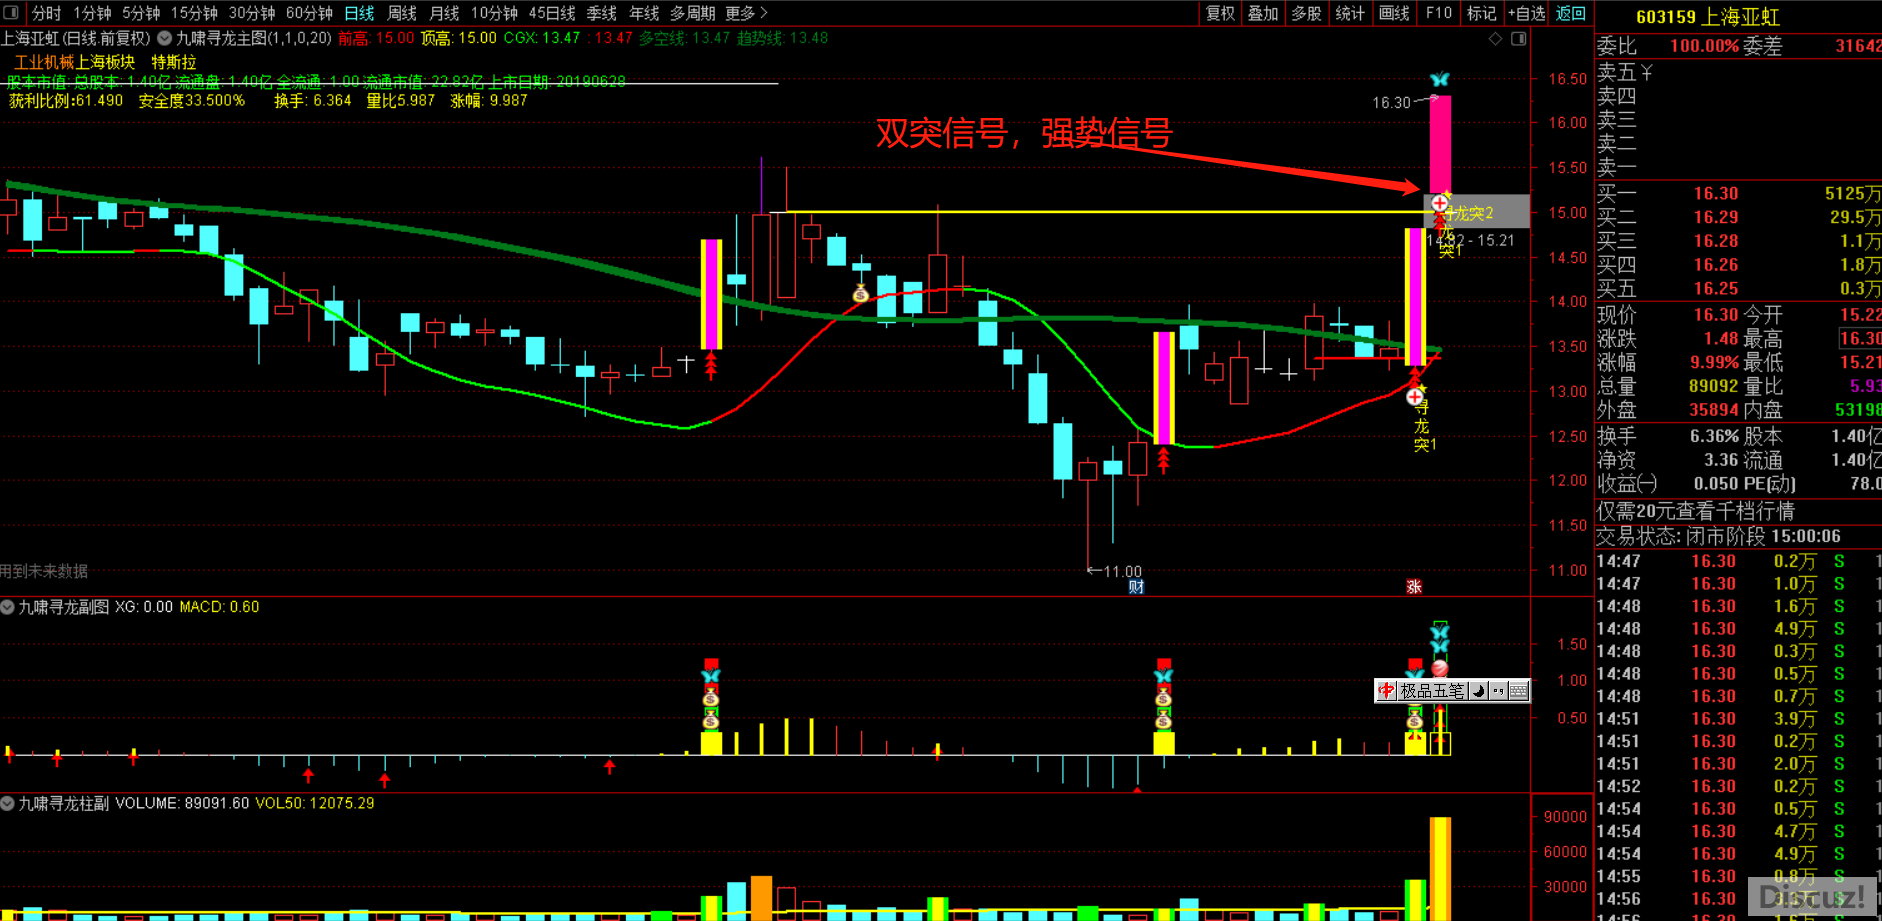The height and width of the screenshot is (921, 1882).
Task: Click the +自选 add to watchlist button
Action: [x=1526, y=13]
